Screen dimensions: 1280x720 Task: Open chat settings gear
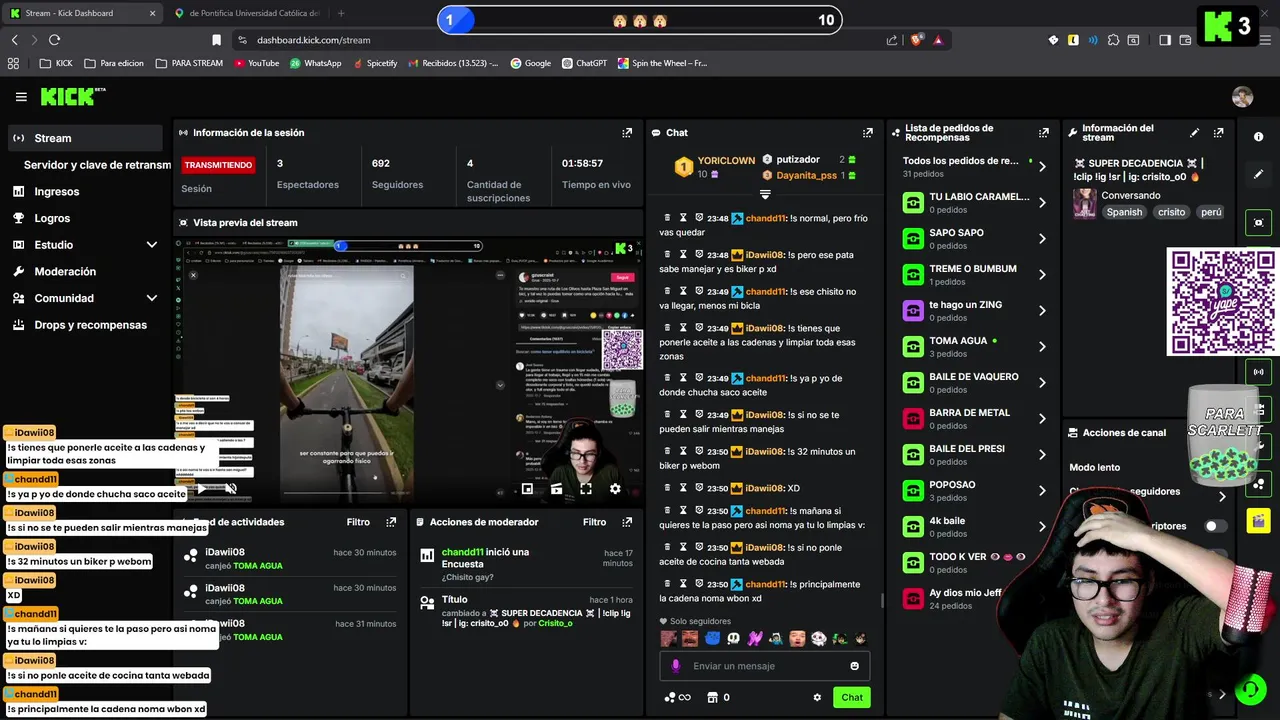pos(817,698)
